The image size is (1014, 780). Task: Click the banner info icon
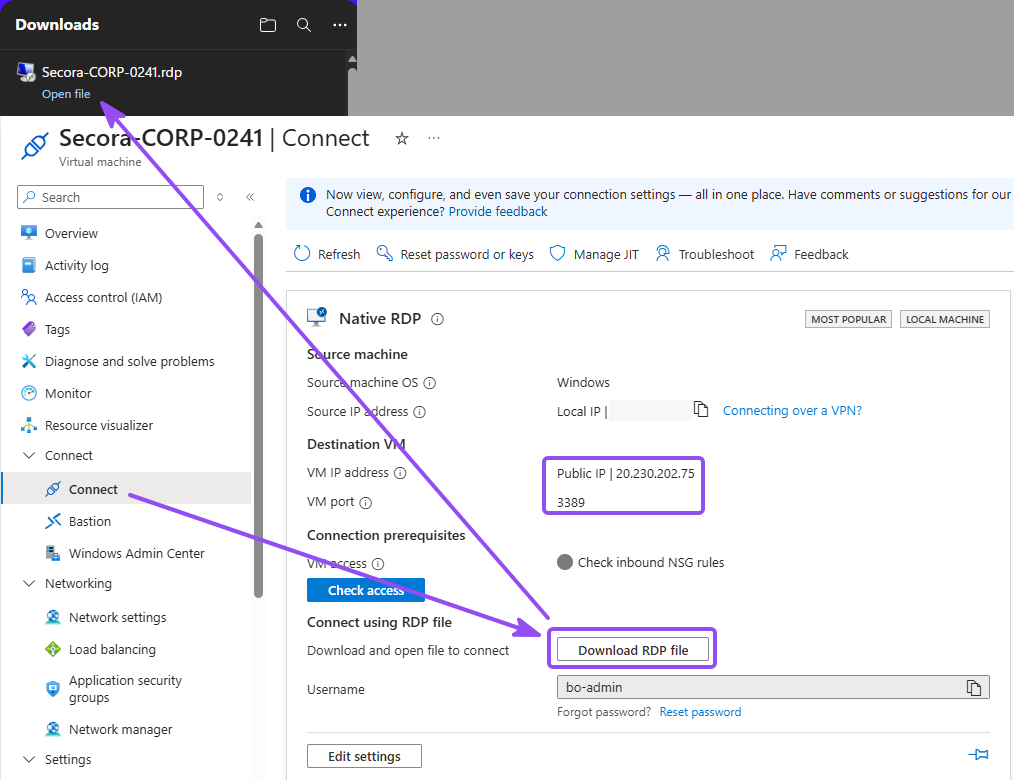click(x=308, y=195)
